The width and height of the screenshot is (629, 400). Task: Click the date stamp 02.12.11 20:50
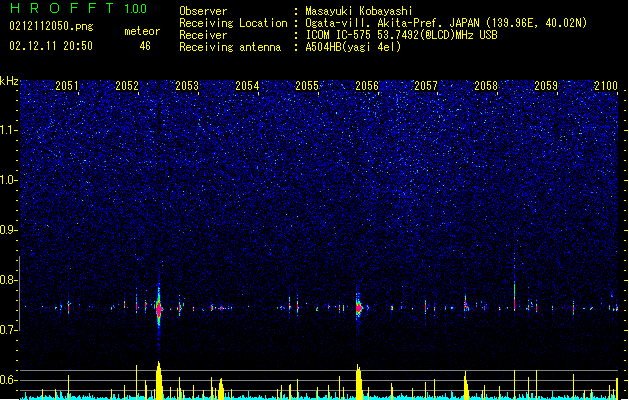51,46
